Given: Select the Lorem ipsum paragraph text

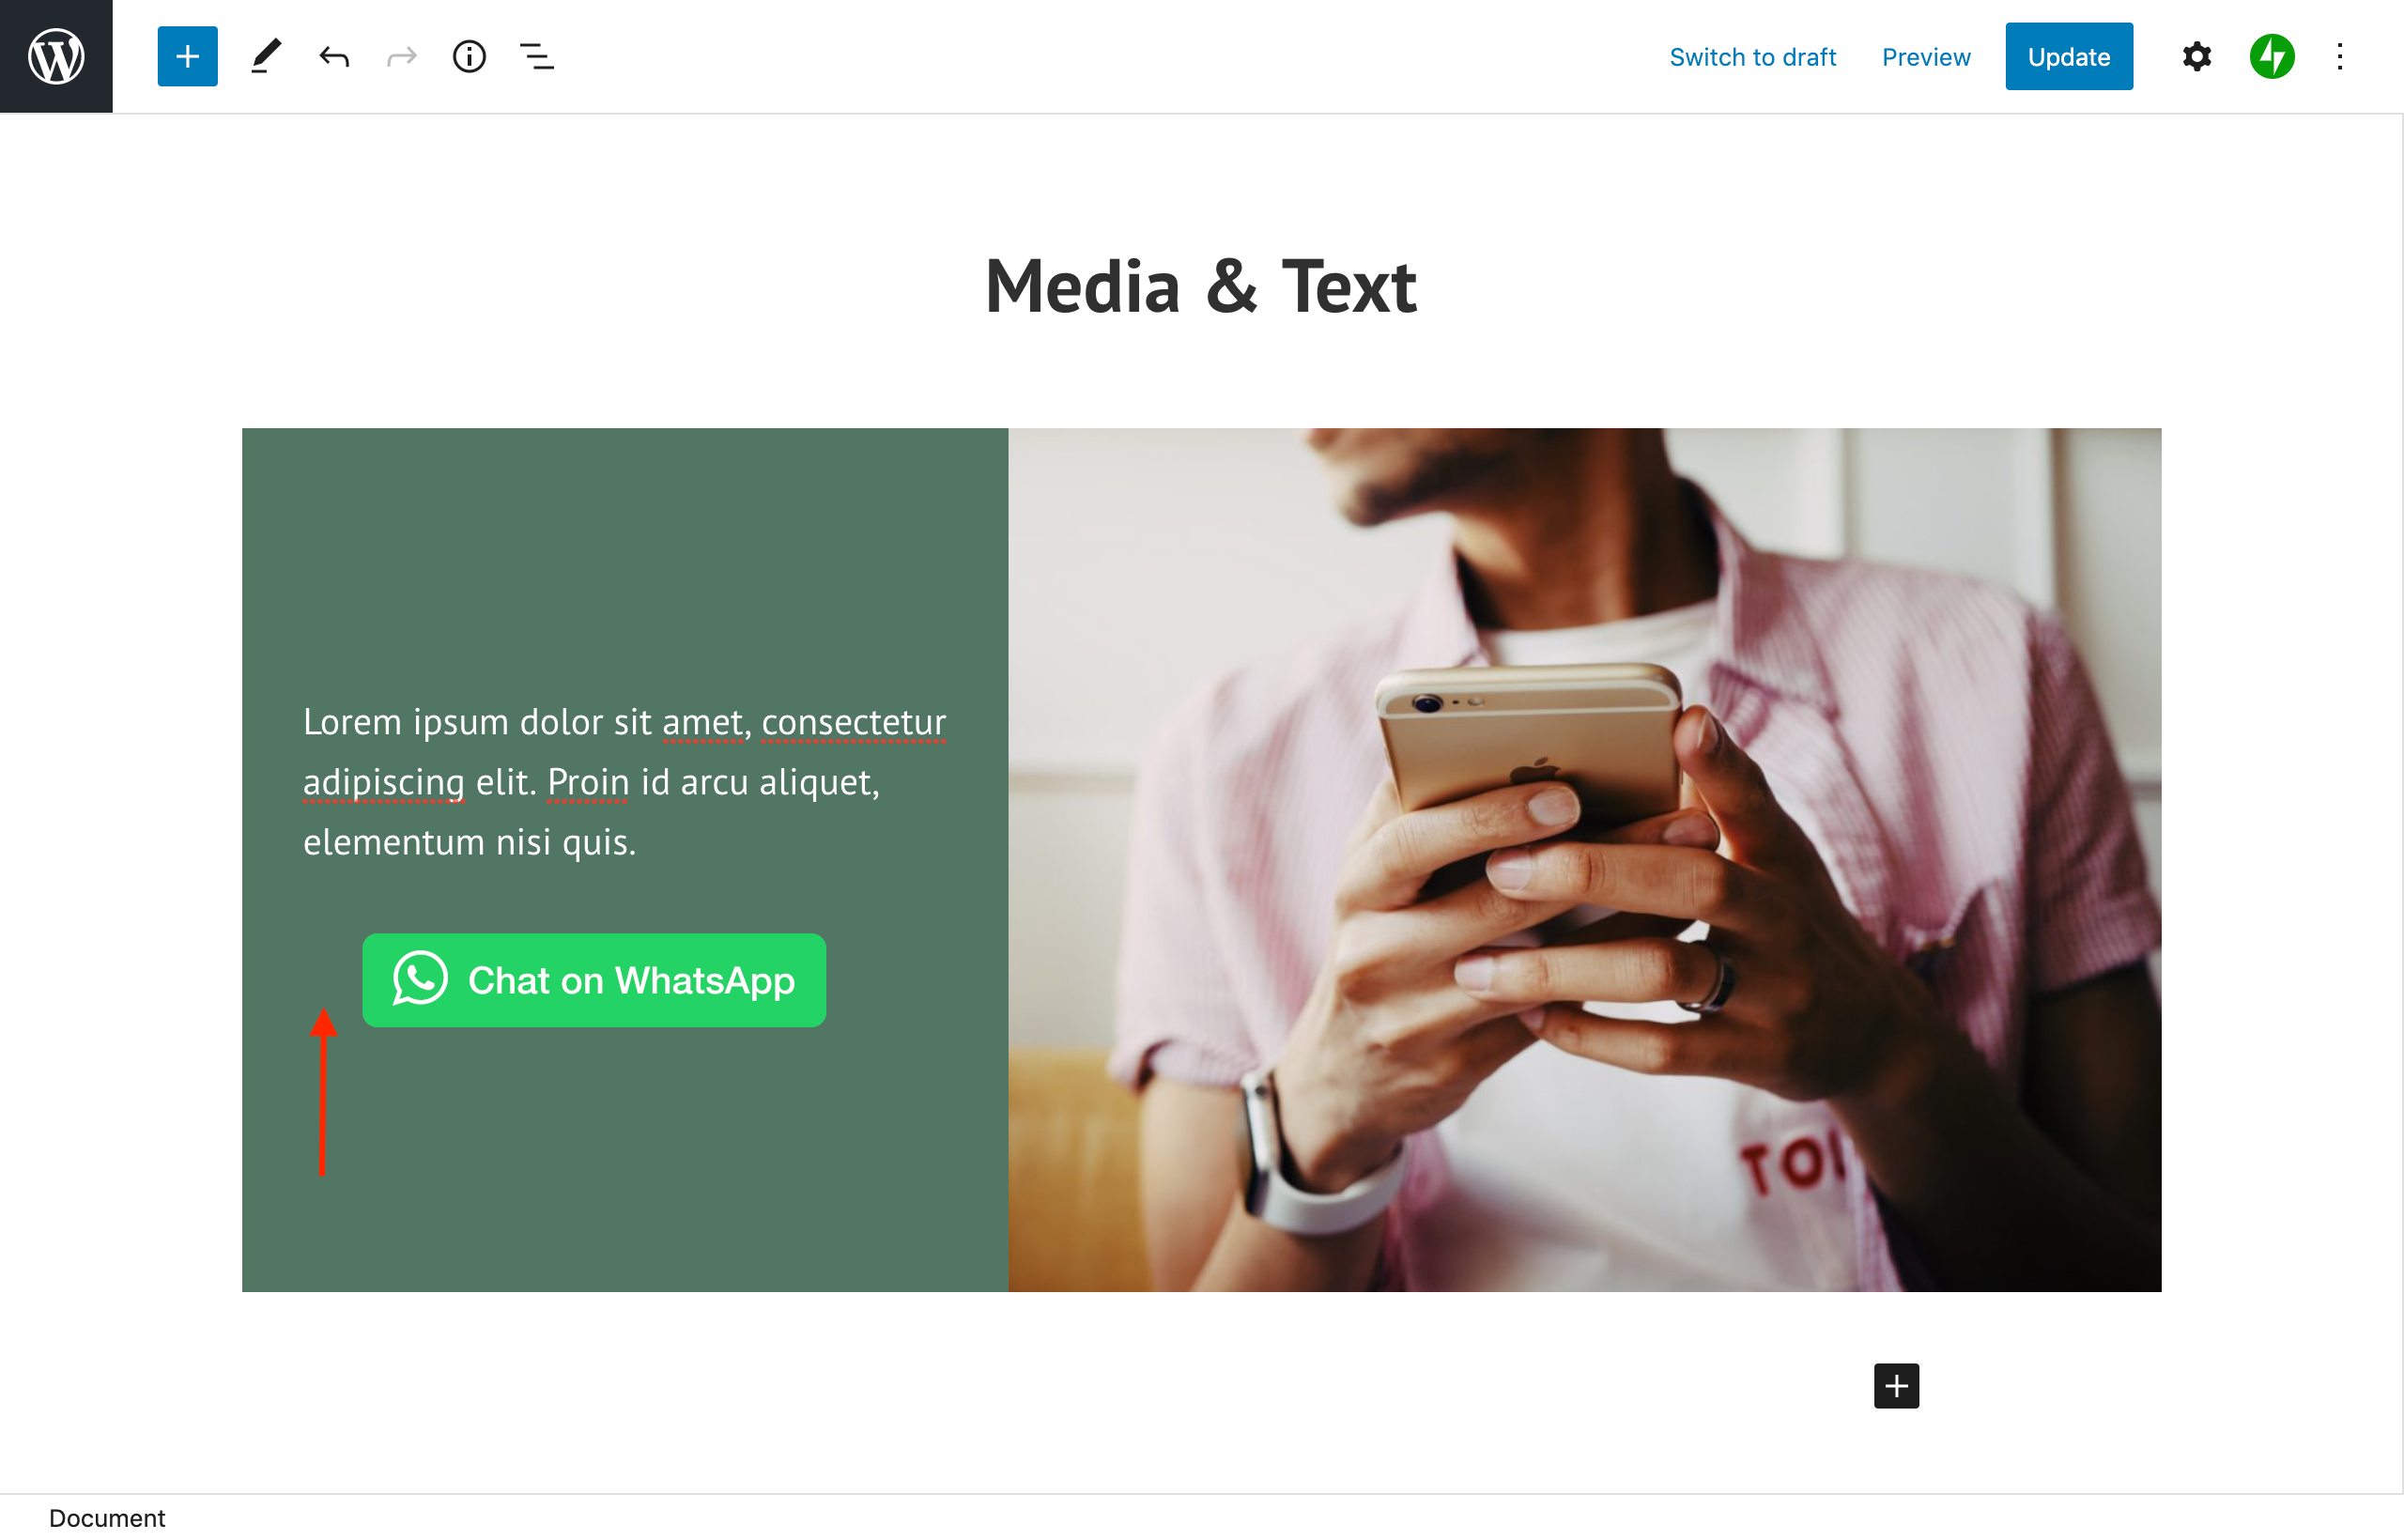Looking at the screenshot, I should (x=624, y=781).
